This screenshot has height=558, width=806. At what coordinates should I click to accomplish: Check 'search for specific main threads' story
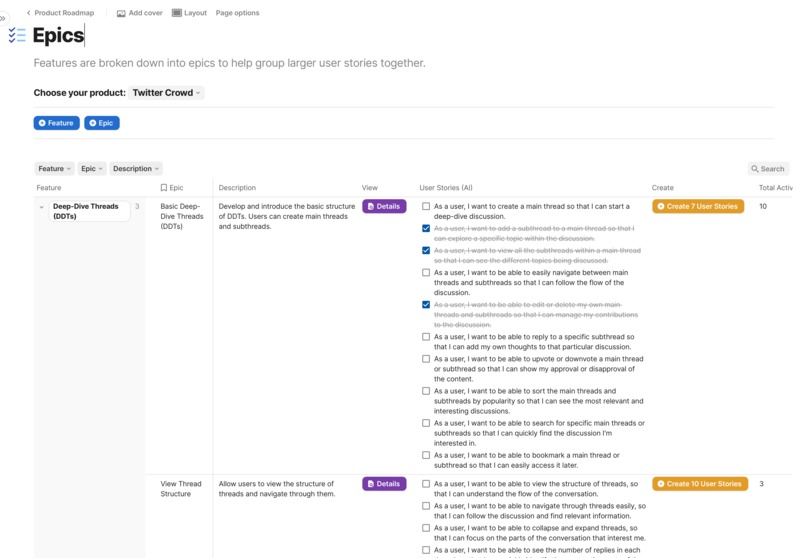point(426,423)
